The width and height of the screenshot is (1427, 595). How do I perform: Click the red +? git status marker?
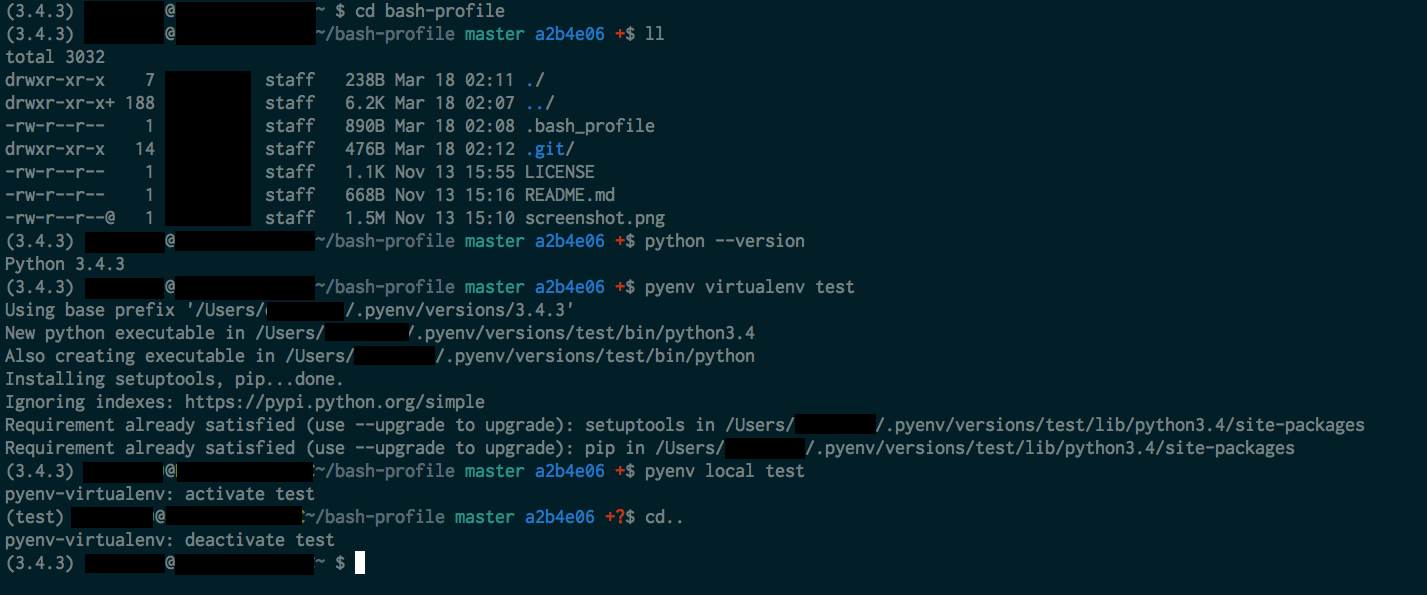(x=615, y=517)
